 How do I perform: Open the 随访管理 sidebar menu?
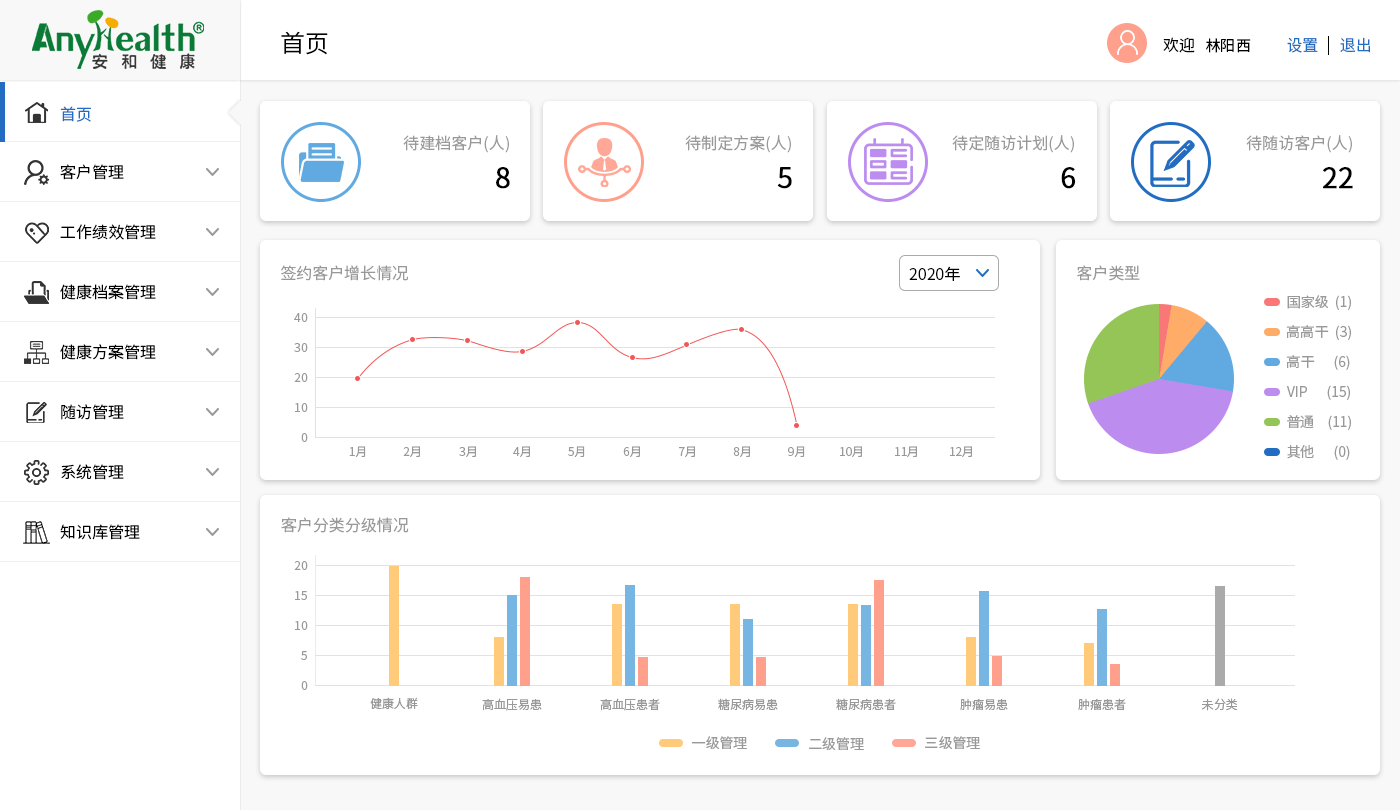click(92, 412)
